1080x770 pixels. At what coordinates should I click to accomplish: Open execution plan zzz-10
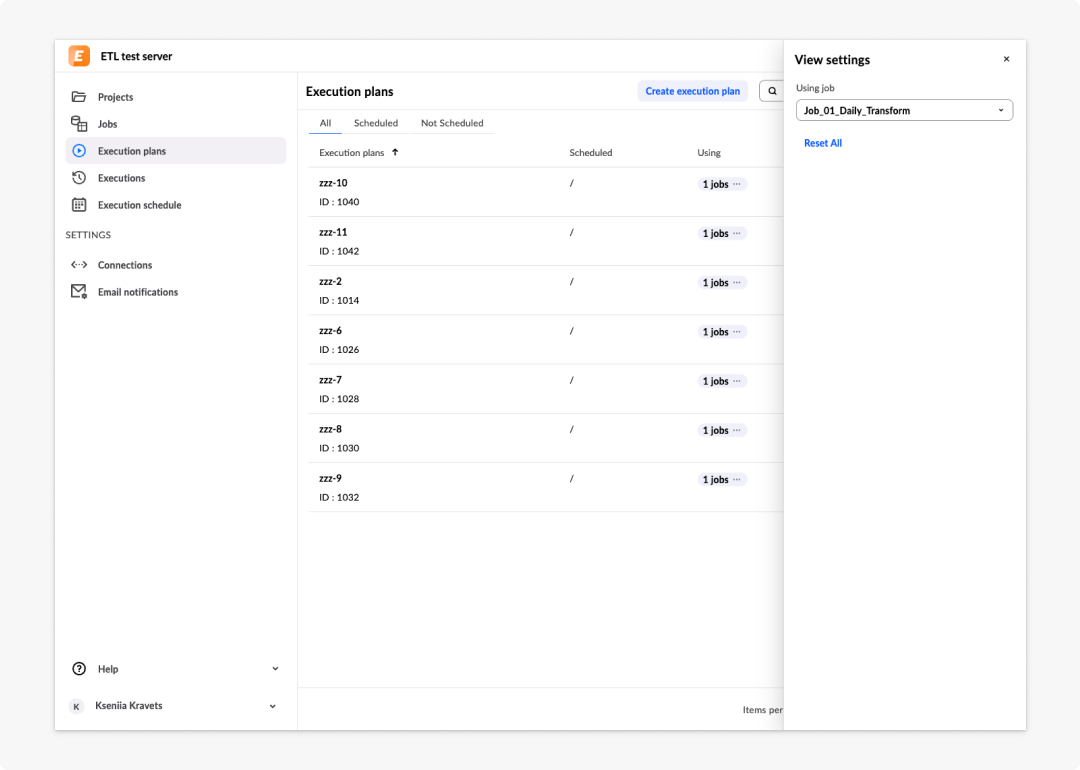pos(333,183)
